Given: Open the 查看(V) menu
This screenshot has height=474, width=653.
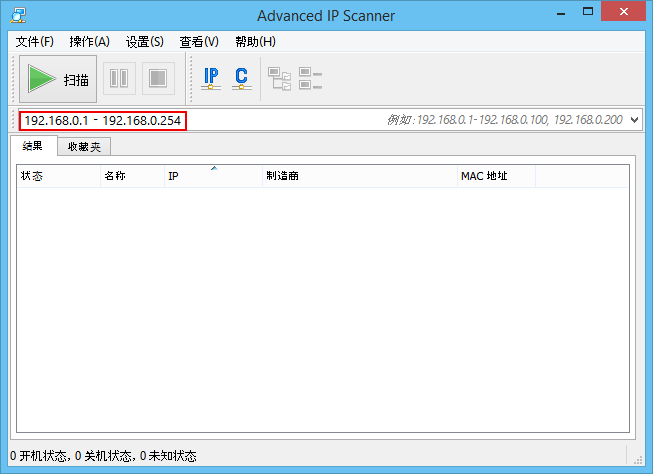Looking at the screenshot, I should click(x=198, y=42).
